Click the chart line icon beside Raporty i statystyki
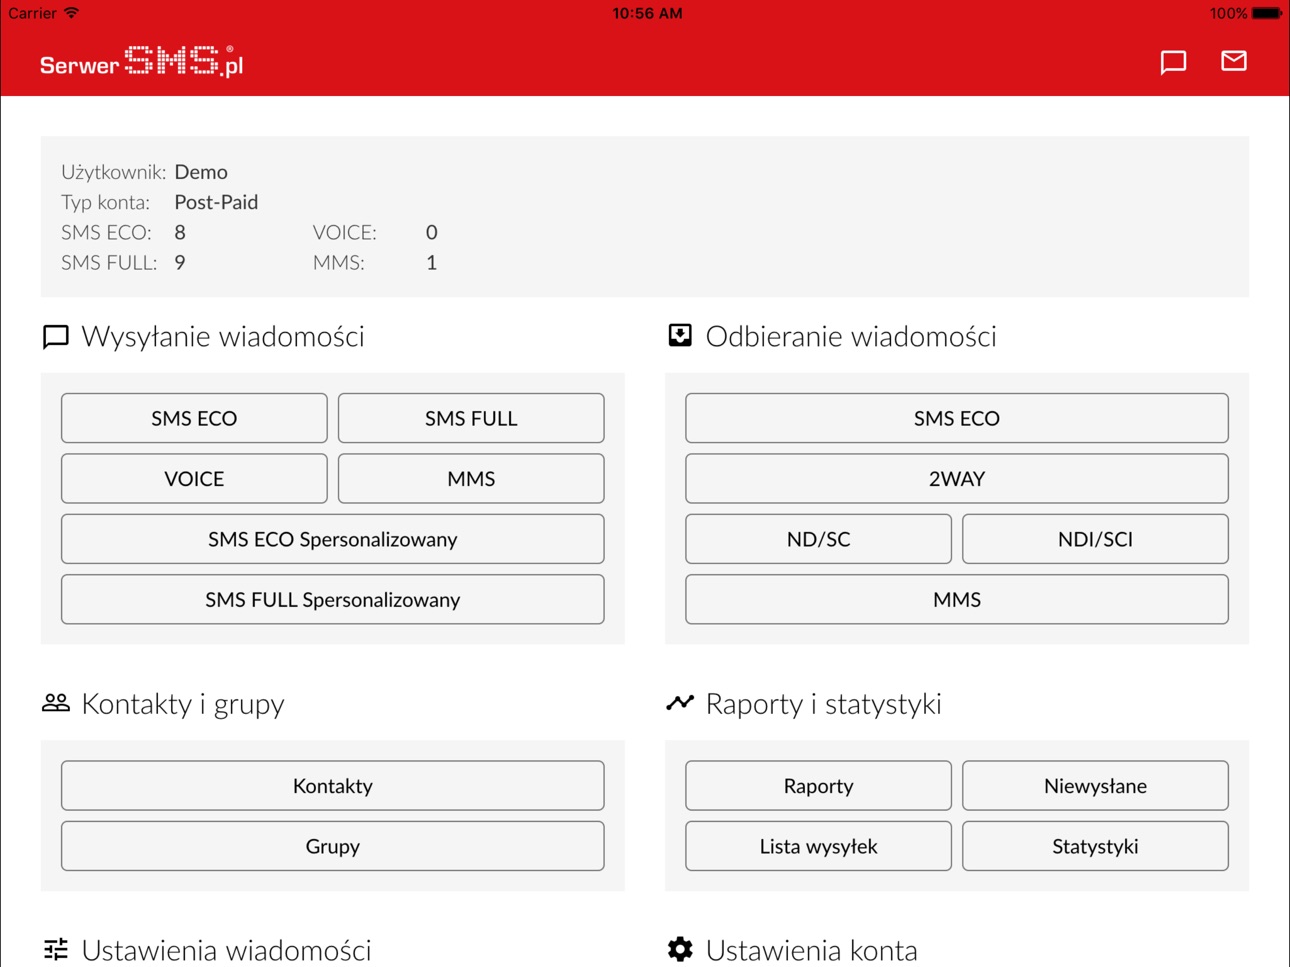Screen dimensions: 1290x967 680,703
